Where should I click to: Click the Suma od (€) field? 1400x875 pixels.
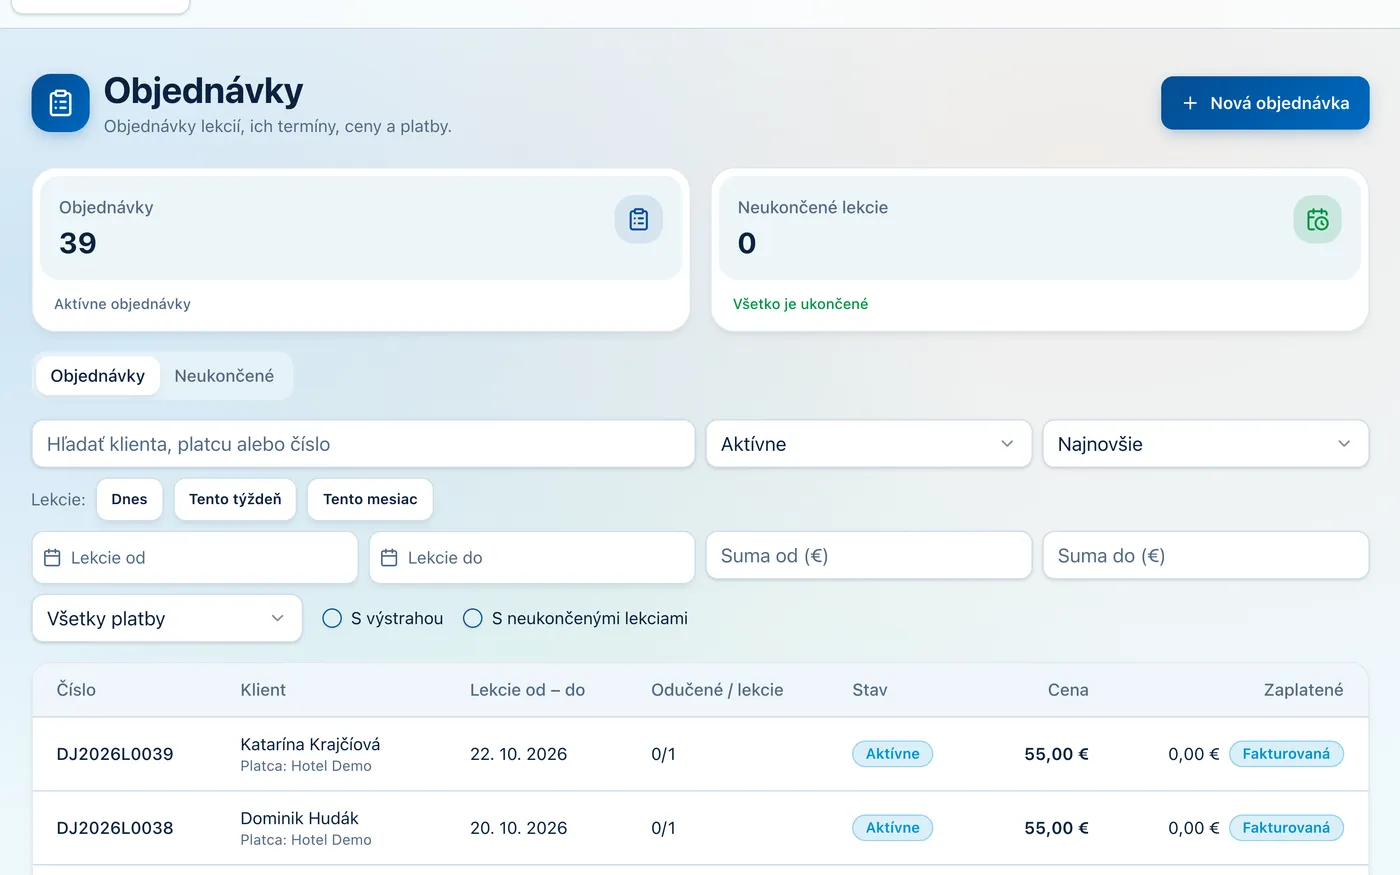(x=869, y=556)
